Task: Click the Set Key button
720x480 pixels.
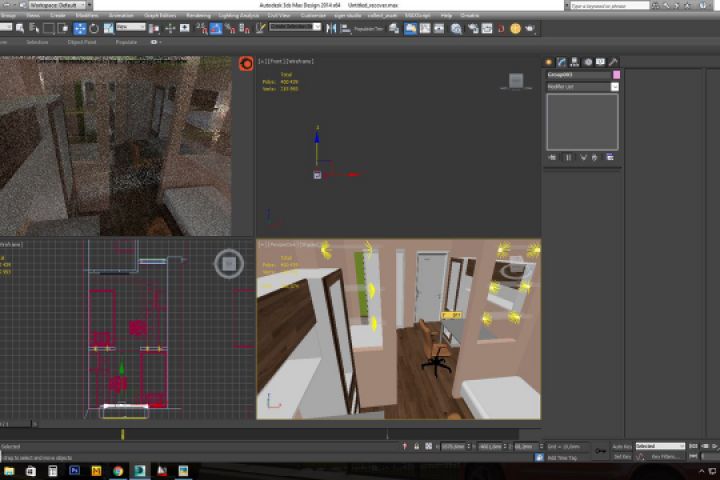Action: [x=622, y=457]
